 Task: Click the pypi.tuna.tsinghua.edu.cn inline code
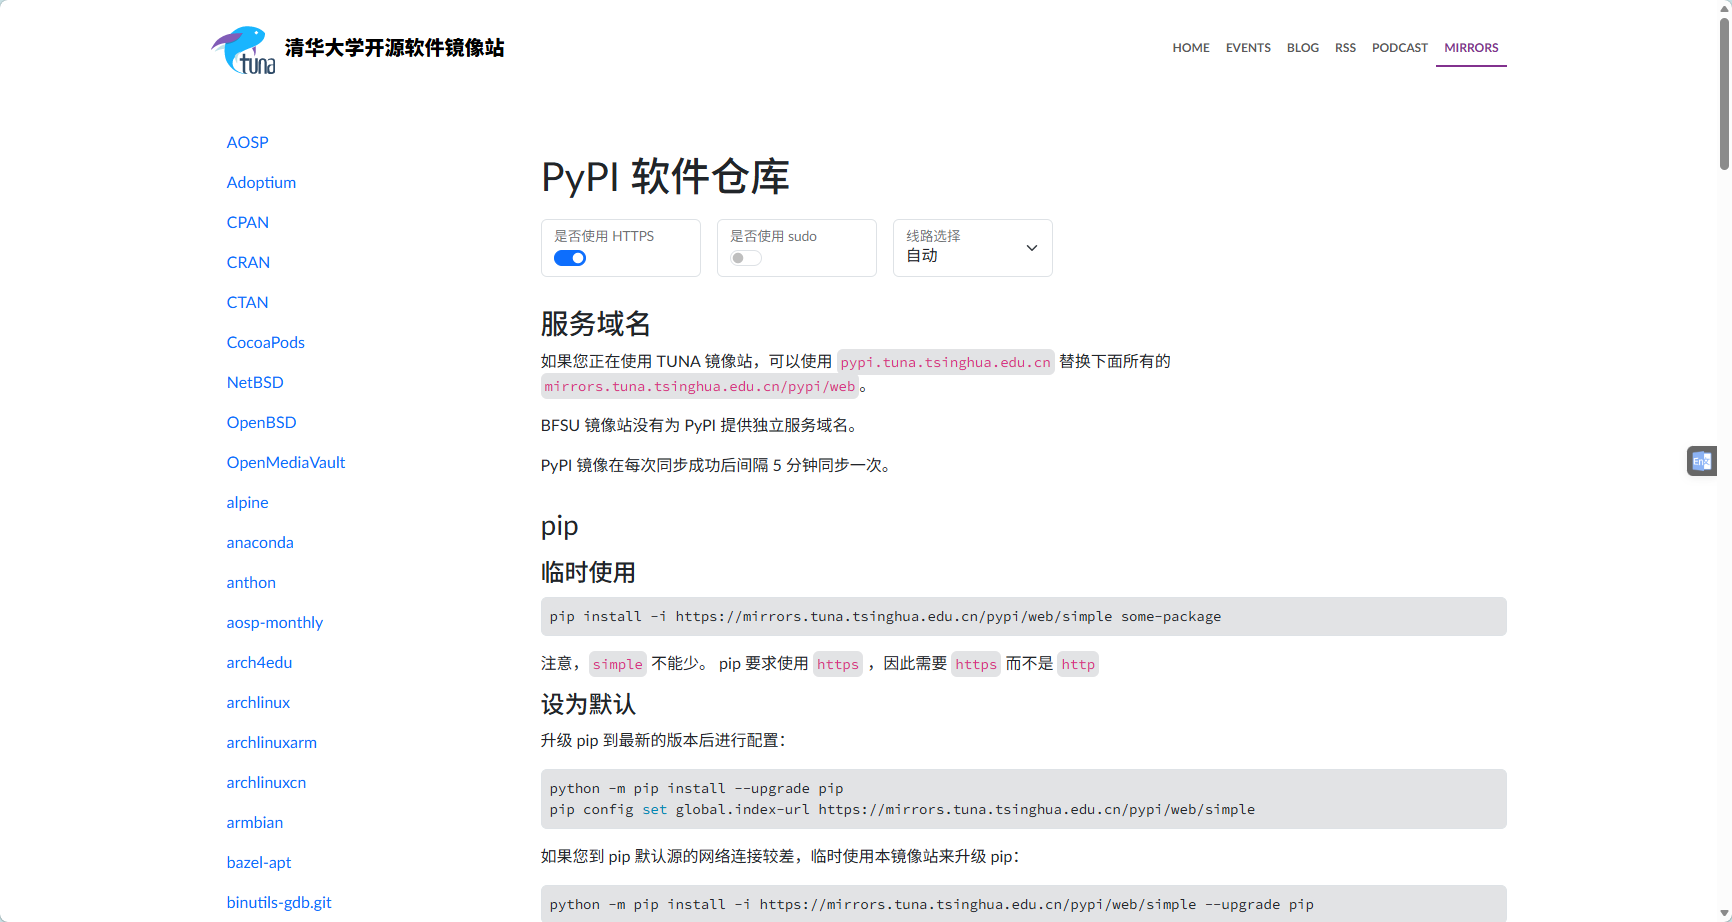tap(946, 362)
